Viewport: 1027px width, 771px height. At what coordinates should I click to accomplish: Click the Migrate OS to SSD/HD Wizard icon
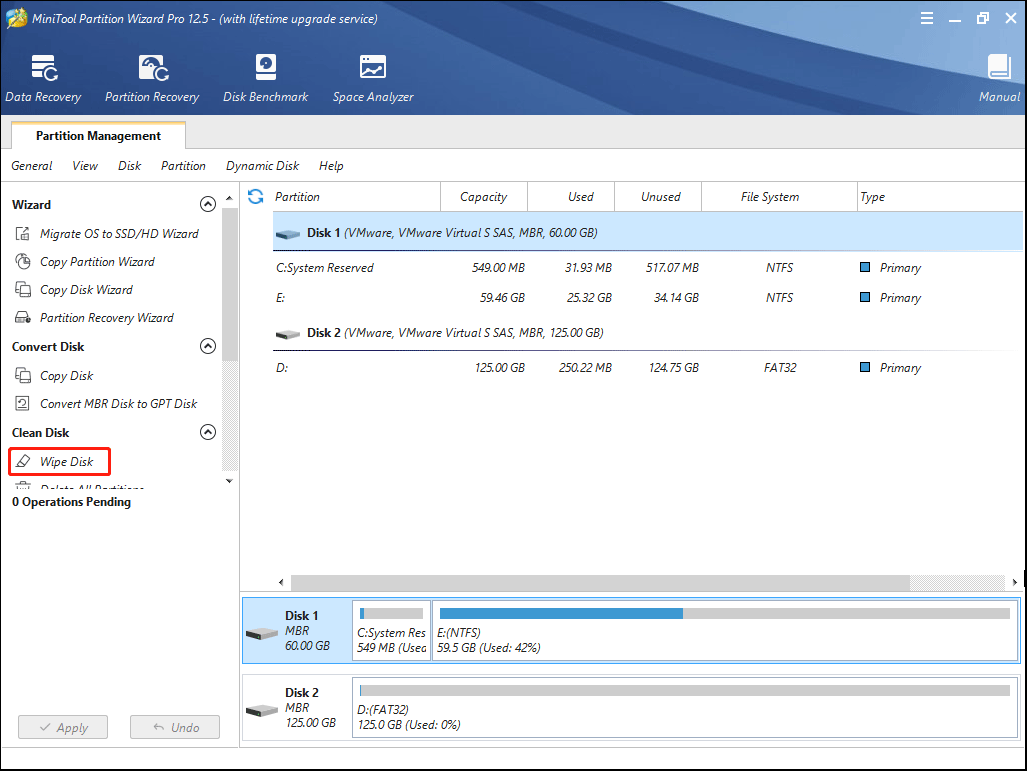(x=23, y=234)
